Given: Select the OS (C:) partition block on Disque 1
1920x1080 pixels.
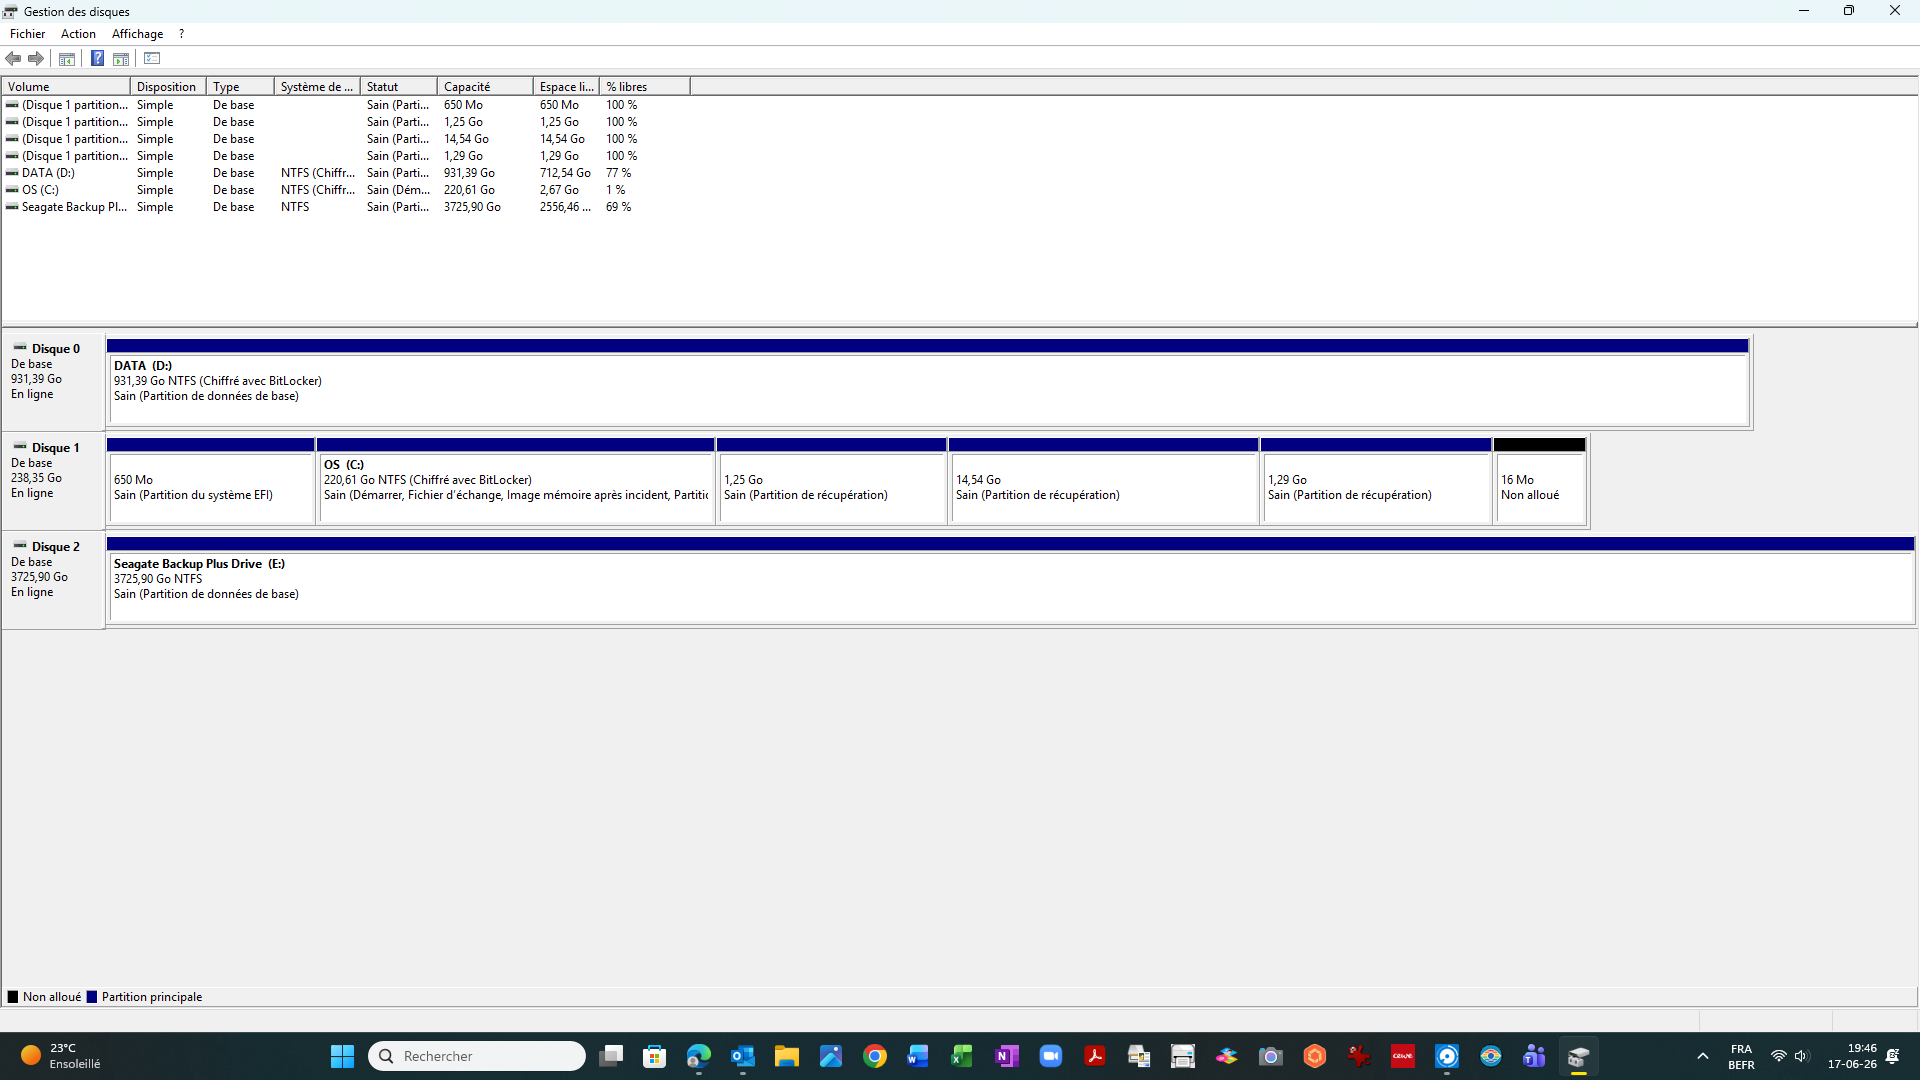Looking at the screenshot, I should coord(516,481).
